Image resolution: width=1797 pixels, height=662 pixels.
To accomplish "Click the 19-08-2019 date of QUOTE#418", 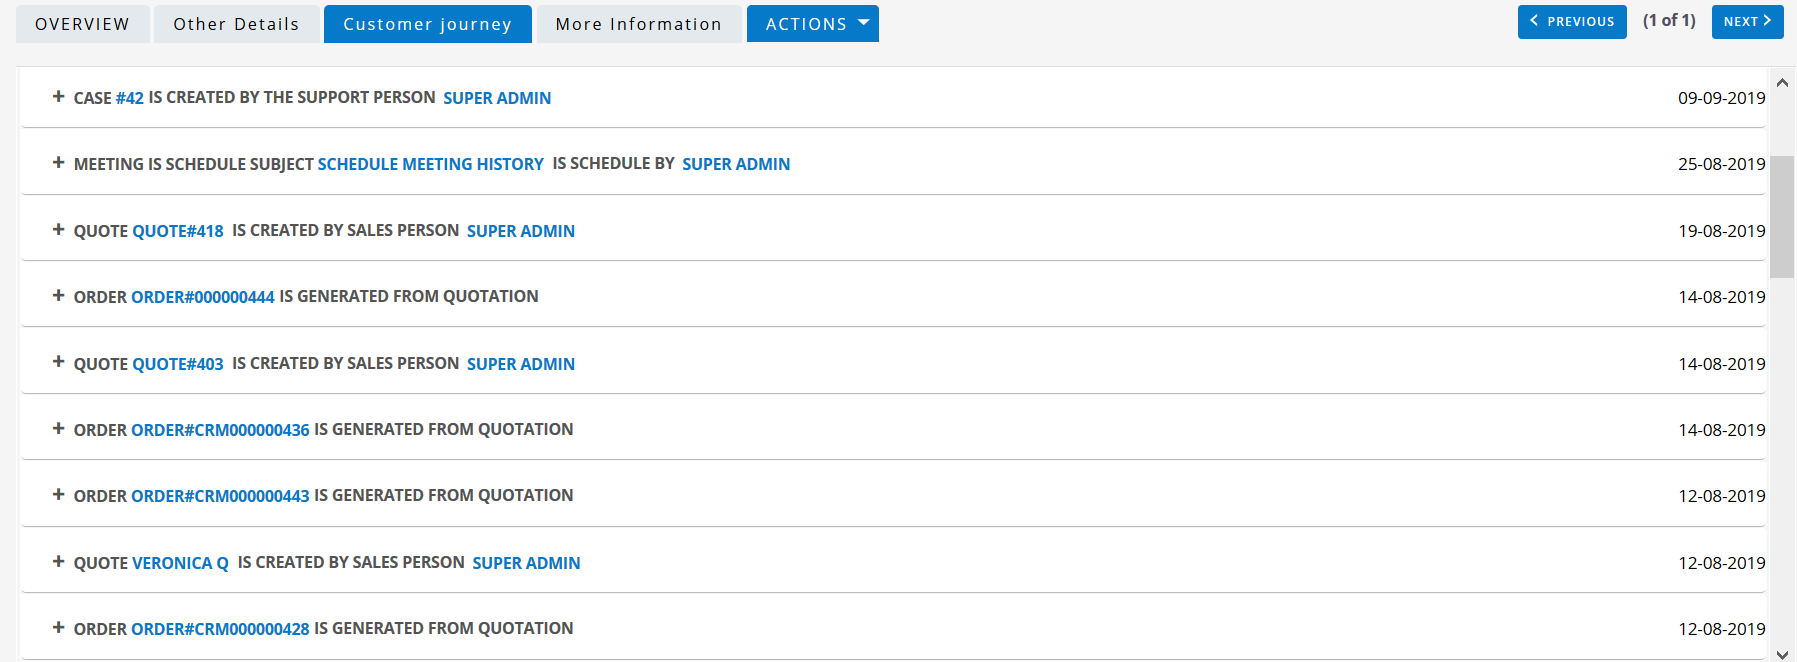I will 1722,231.
